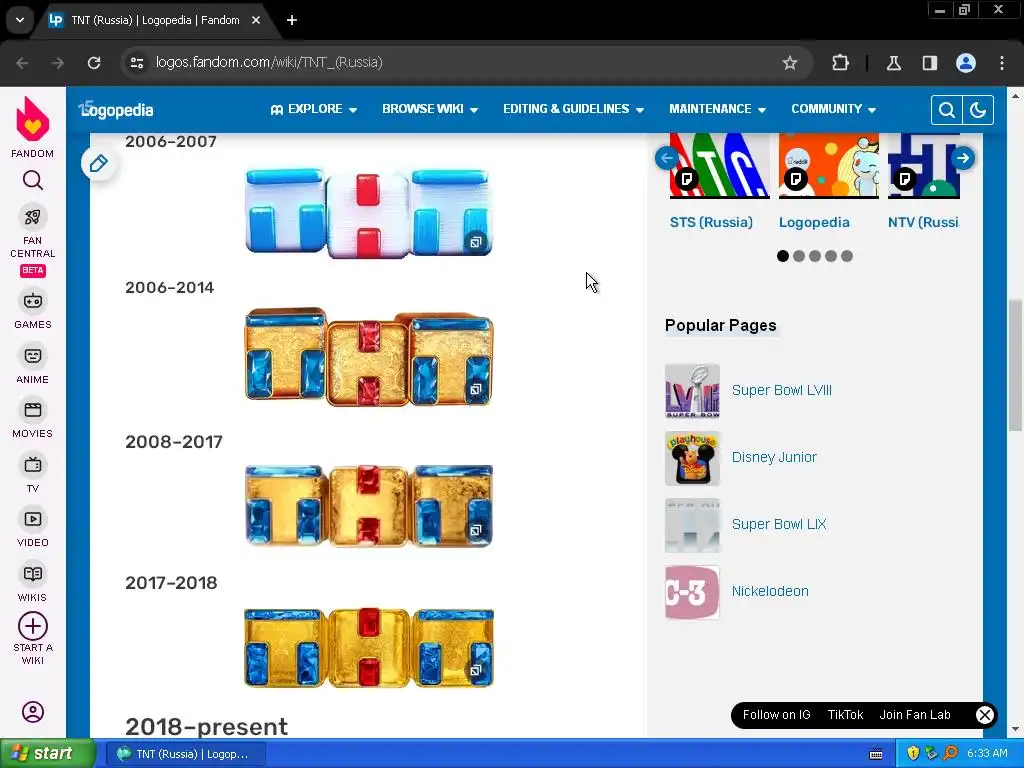Open the Logopedia wiki logo
The image size is (1024, 768).
(116, 110)
